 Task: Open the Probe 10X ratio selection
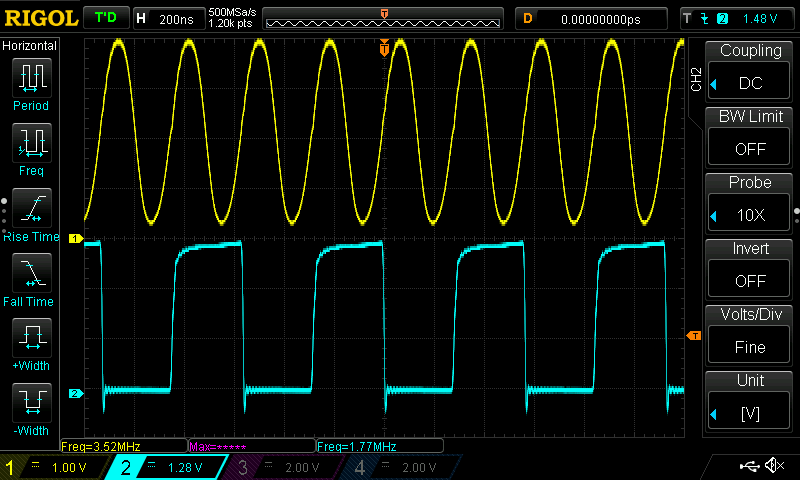point(749,215)
